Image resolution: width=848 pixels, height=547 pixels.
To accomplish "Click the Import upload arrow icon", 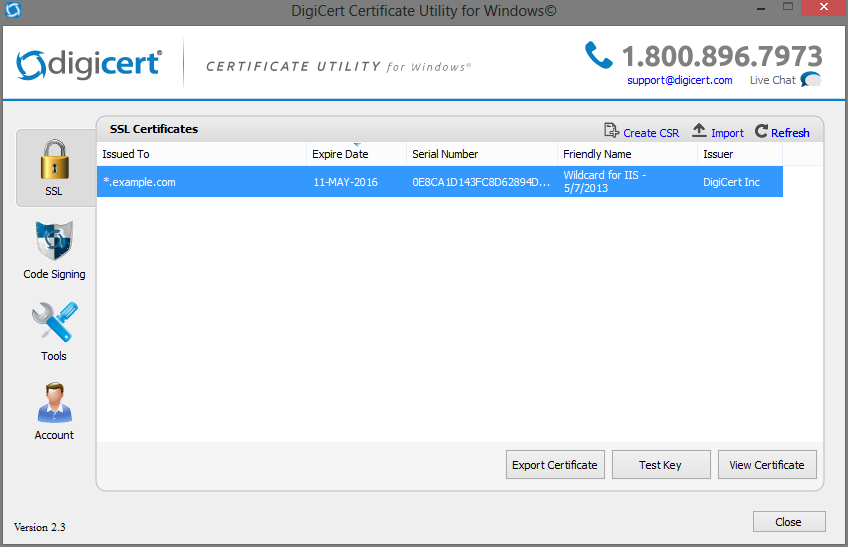I will tap(699, 130).
